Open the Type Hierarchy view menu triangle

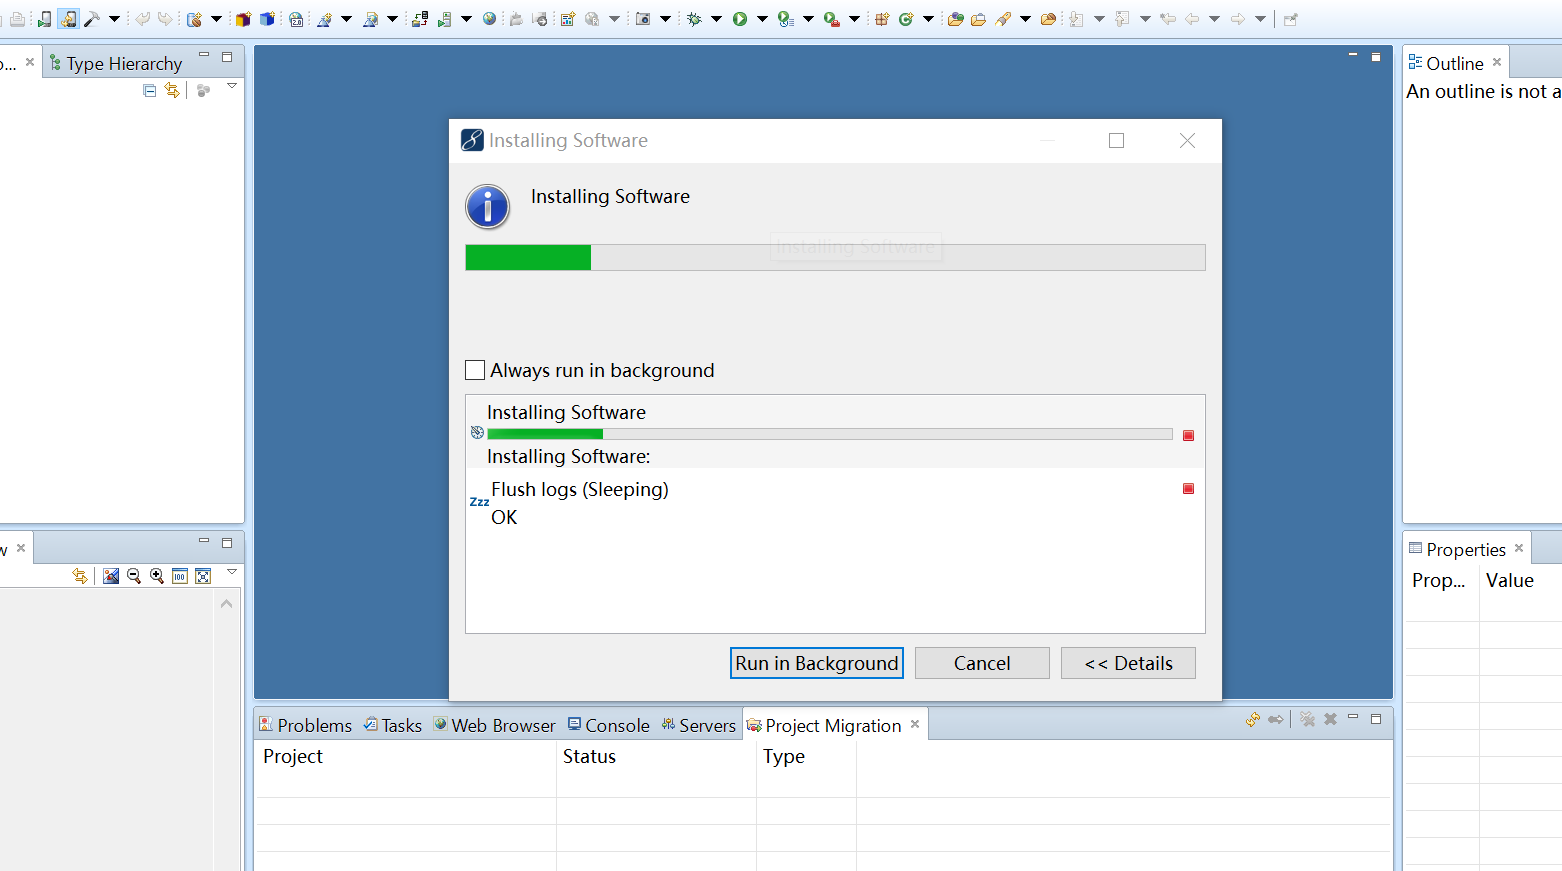232,87
